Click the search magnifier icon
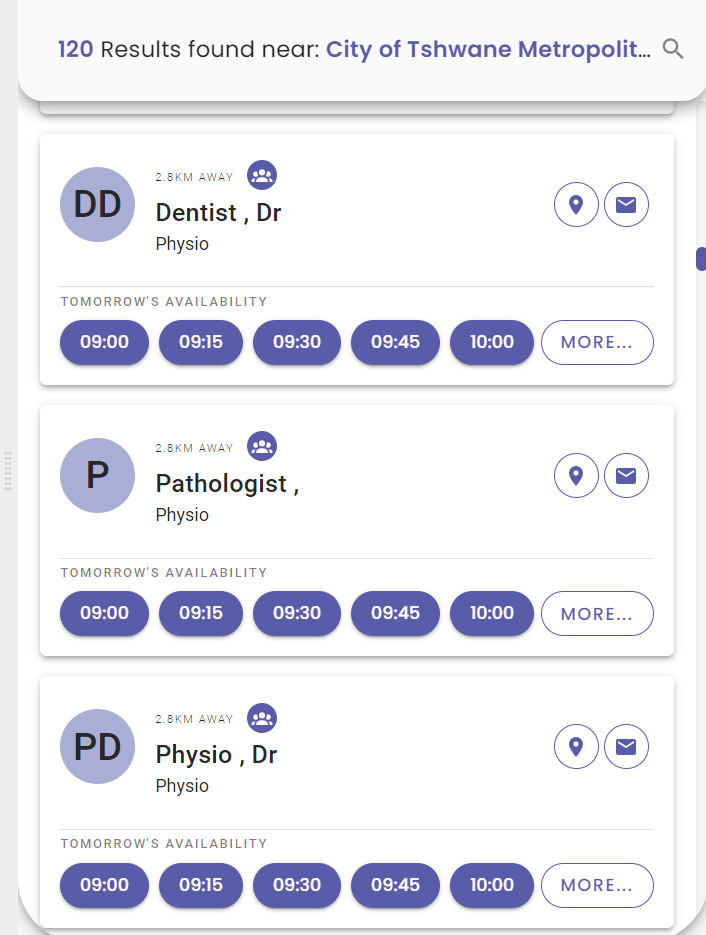The image size is (706, 935). (673, 49)
